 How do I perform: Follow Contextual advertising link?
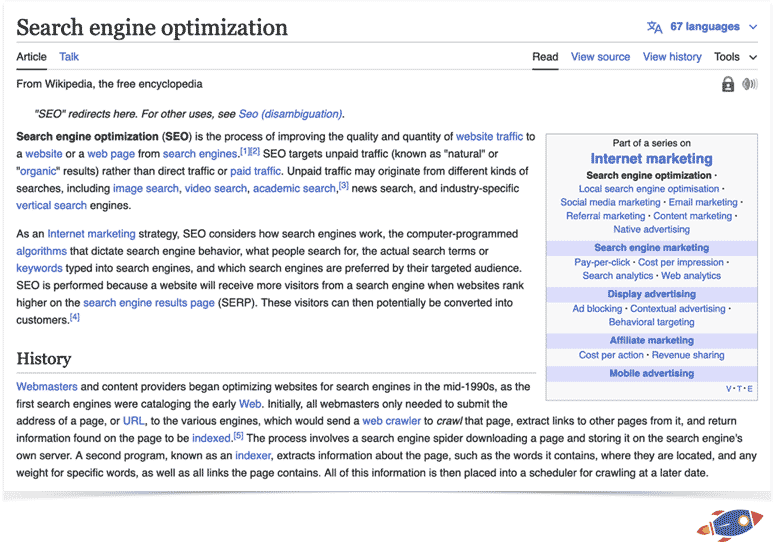click(x=678, y=309)
